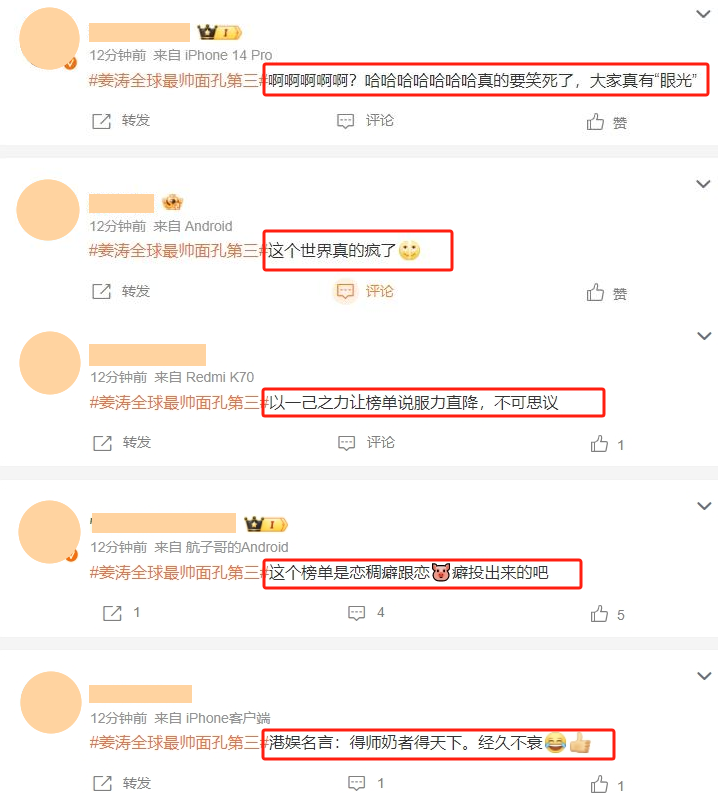
Task: Open hashtag #姜涛全球最帅面孔第三# in the first post
Action: [178, 80]
